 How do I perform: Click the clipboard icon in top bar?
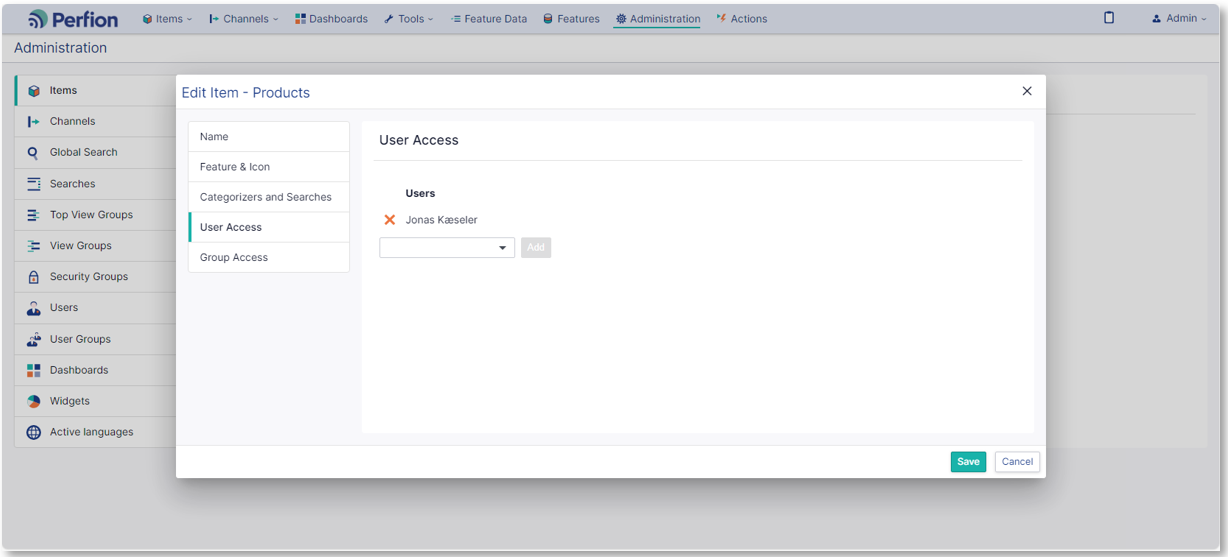tap(1109, 18)
